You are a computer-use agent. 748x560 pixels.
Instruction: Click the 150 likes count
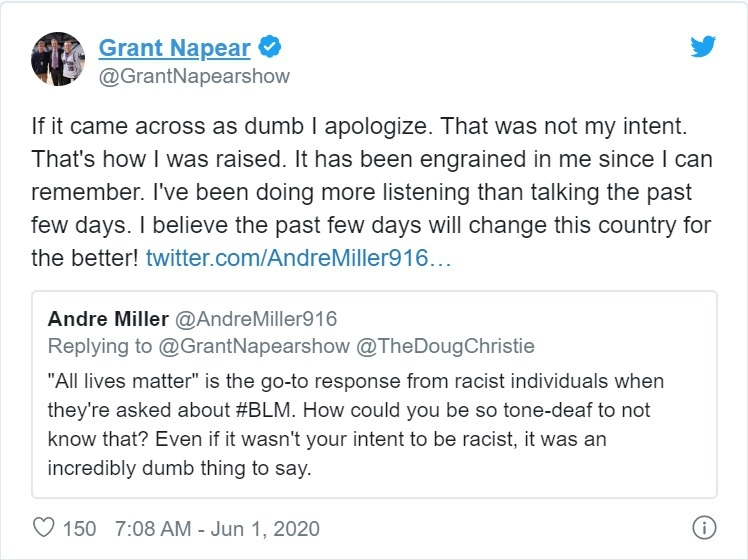pos(80,526)
